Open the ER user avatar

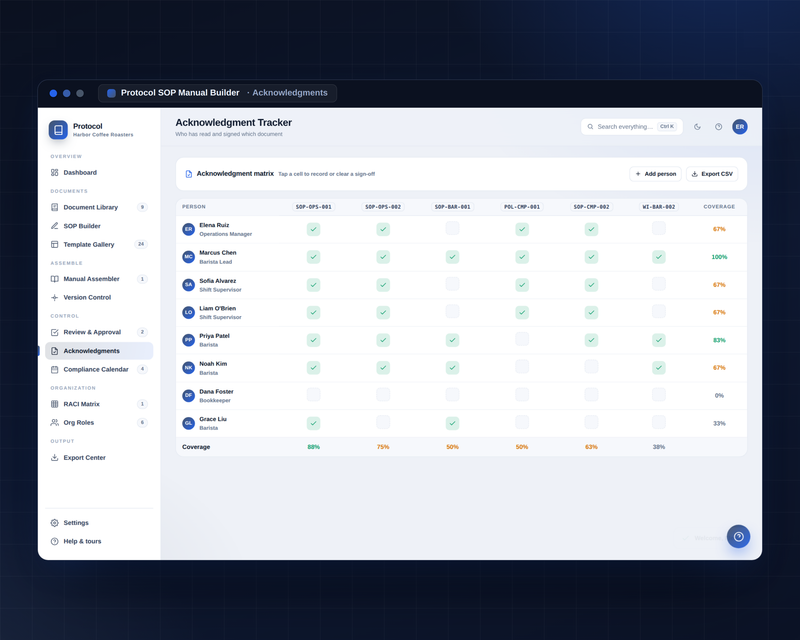(x=740, y=127)
